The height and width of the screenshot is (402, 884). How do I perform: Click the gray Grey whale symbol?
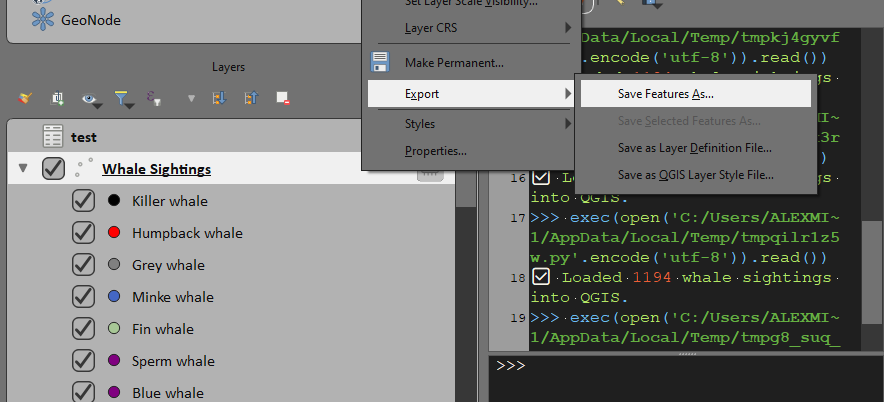pyautogui.click(x=114, y=264)
